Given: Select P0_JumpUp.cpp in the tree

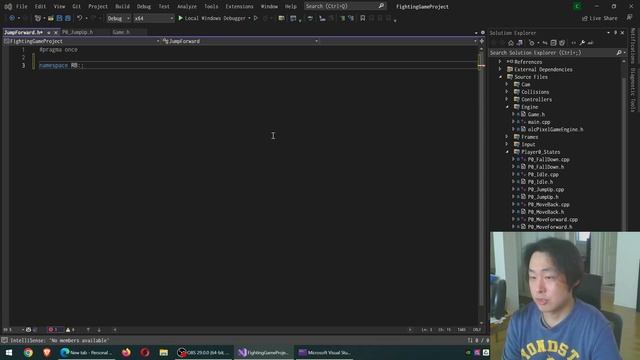Looking at the screenshot, I should pyautogui.click(x=546, y=189).
